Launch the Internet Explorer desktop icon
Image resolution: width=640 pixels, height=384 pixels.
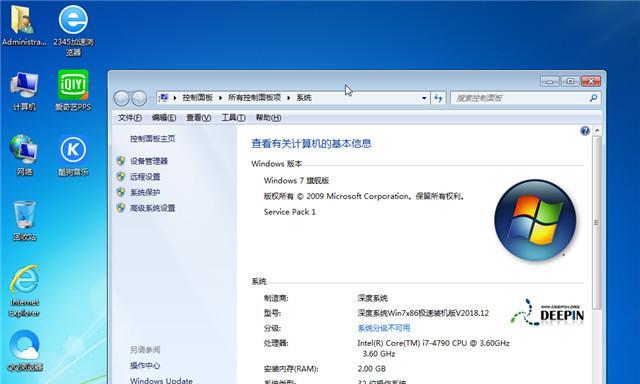[24, 291]
